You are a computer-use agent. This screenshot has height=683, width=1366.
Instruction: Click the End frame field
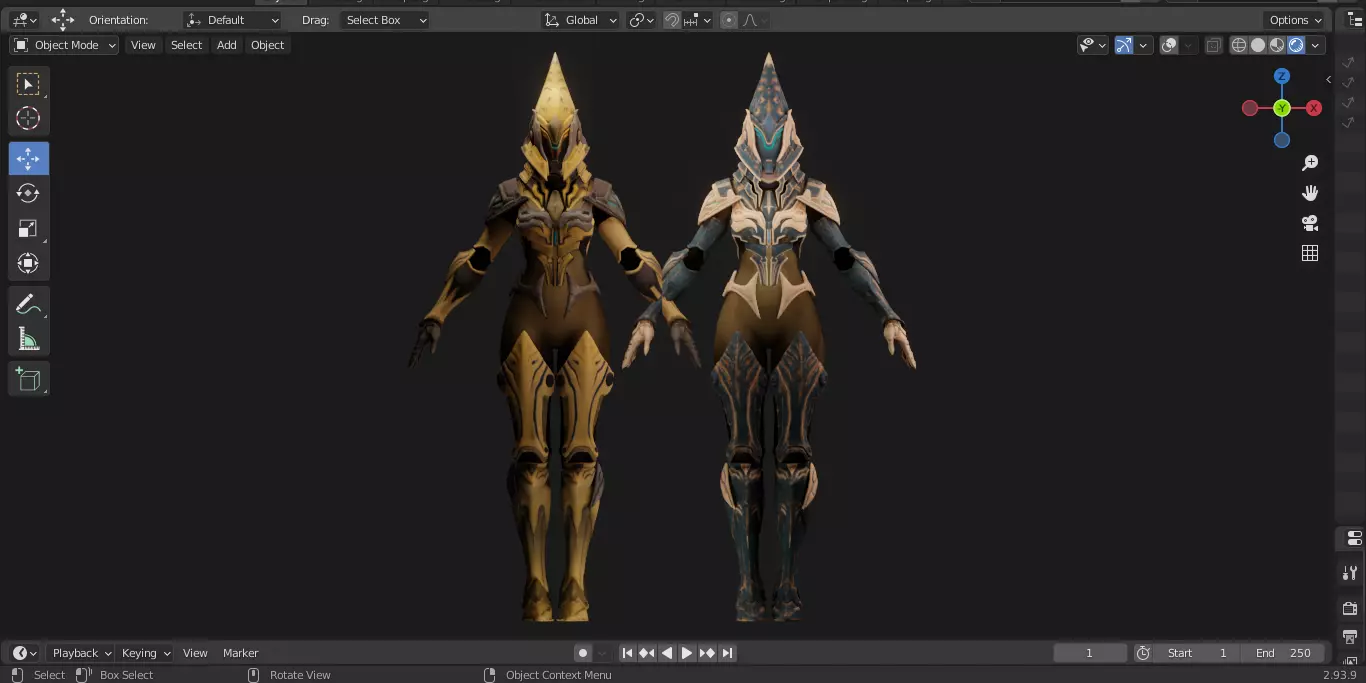(x=1283, y=653)
